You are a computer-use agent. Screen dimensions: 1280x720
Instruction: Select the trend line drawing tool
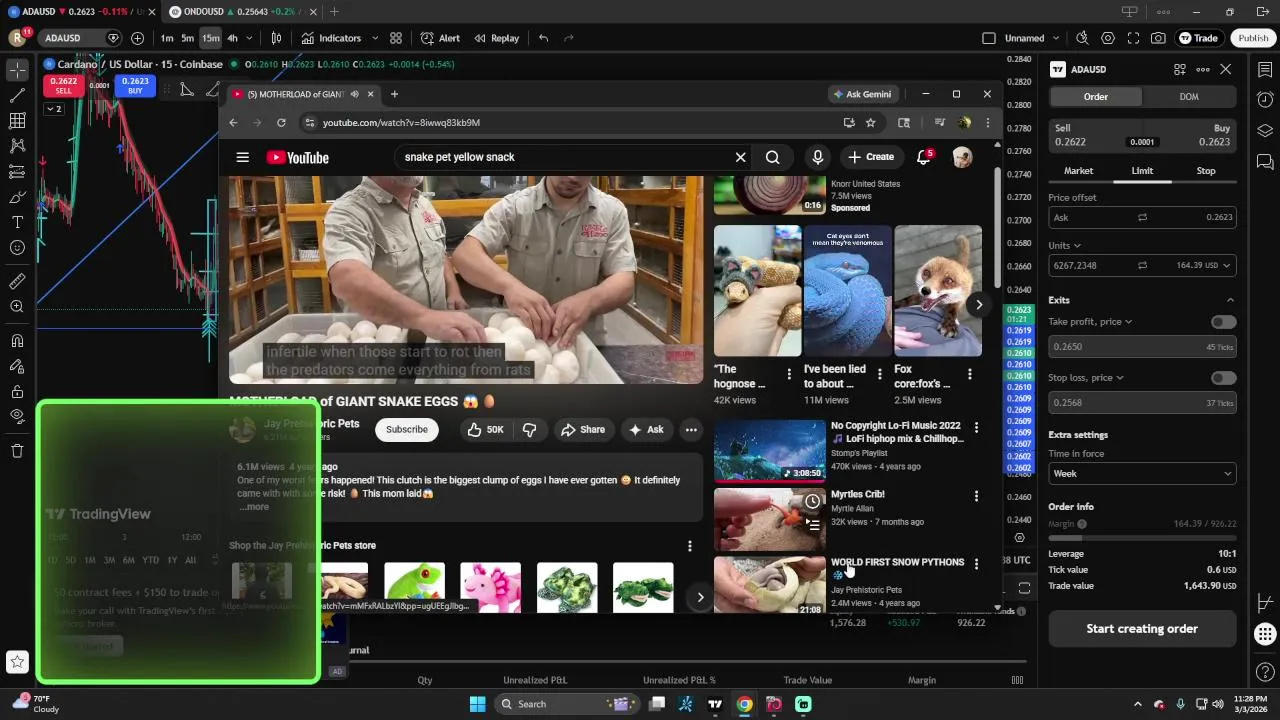click(17, 96)
